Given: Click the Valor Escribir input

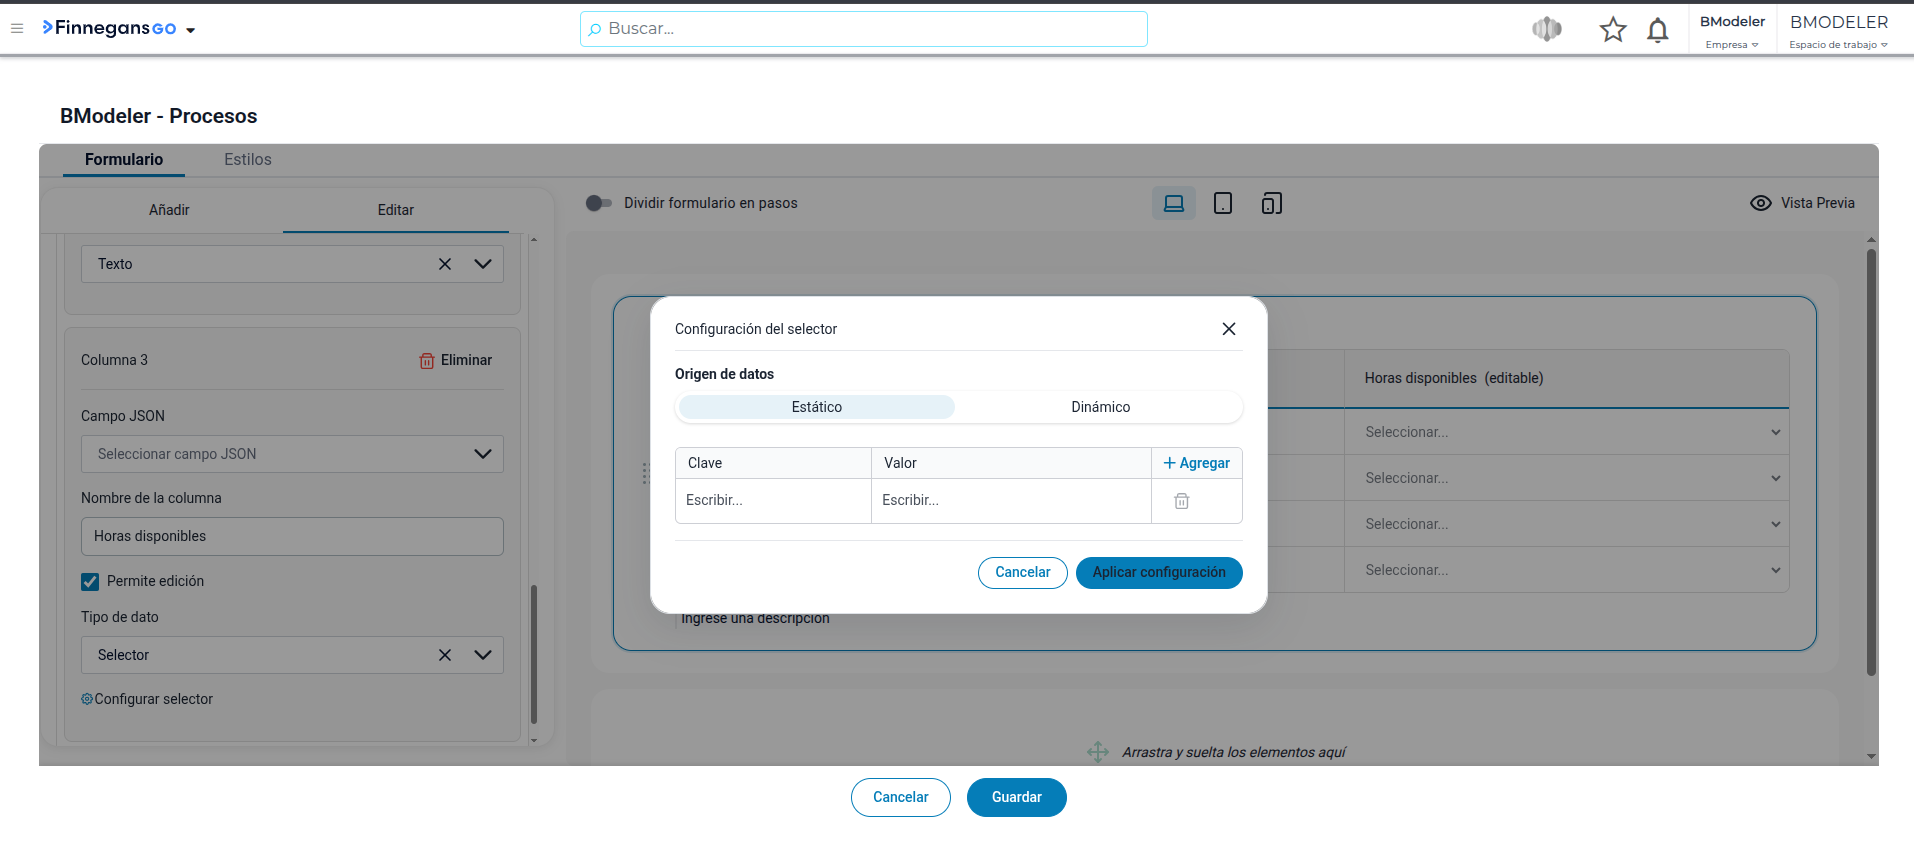Looking at the screenshot, I should tap(1011, 500).
